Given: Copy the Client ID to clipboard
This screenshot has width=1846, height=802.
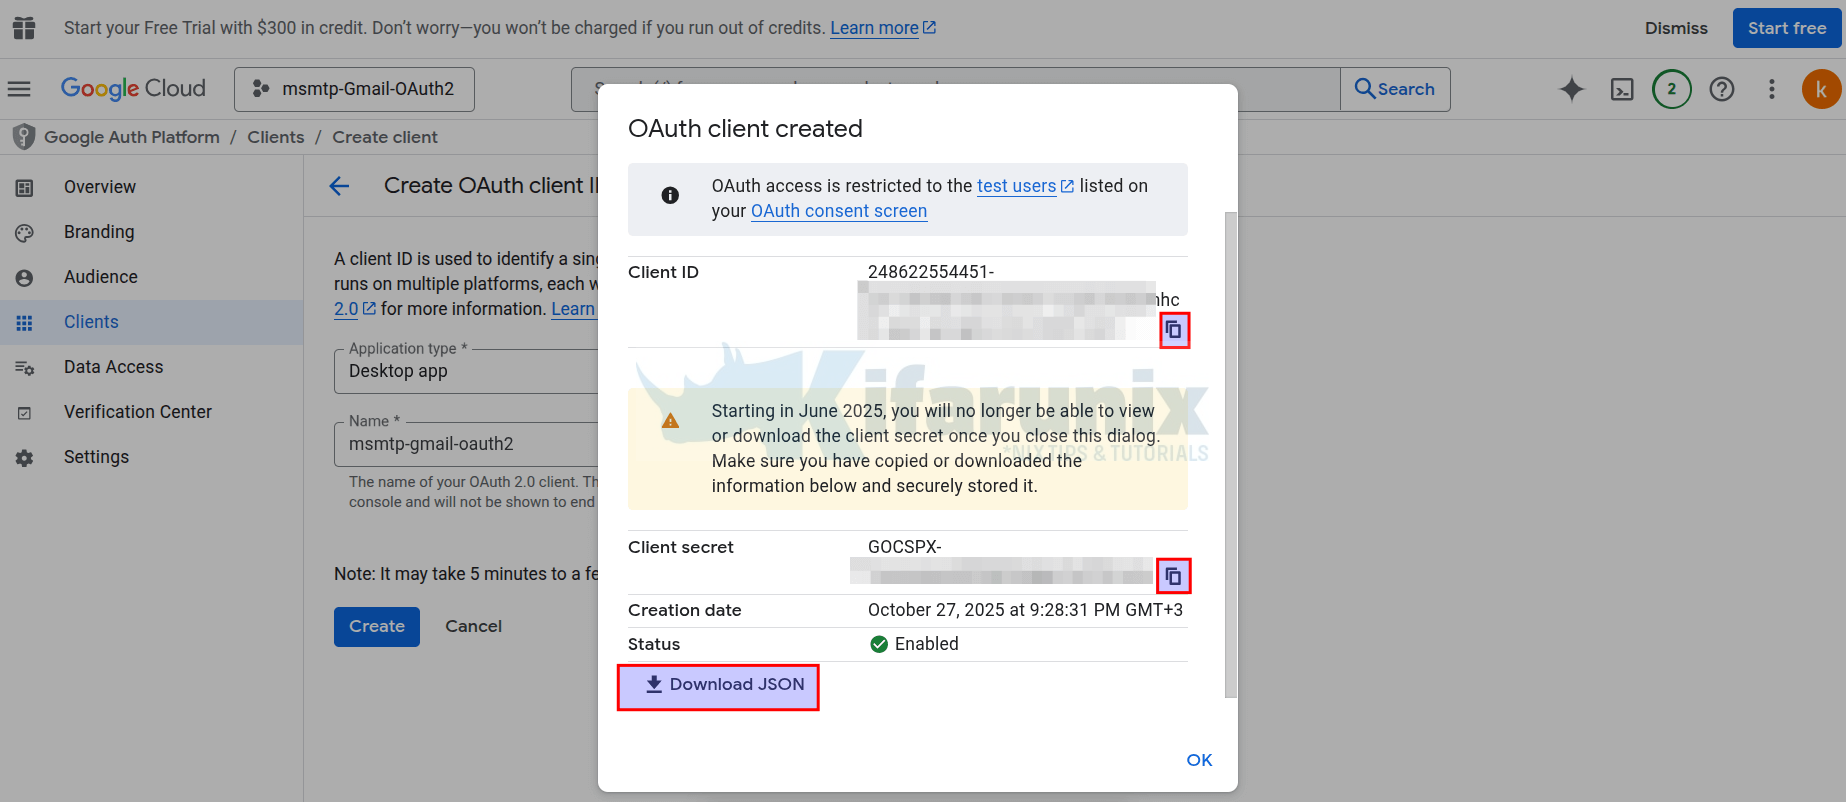Looking at the screenshot, I should pos(1174,330).
